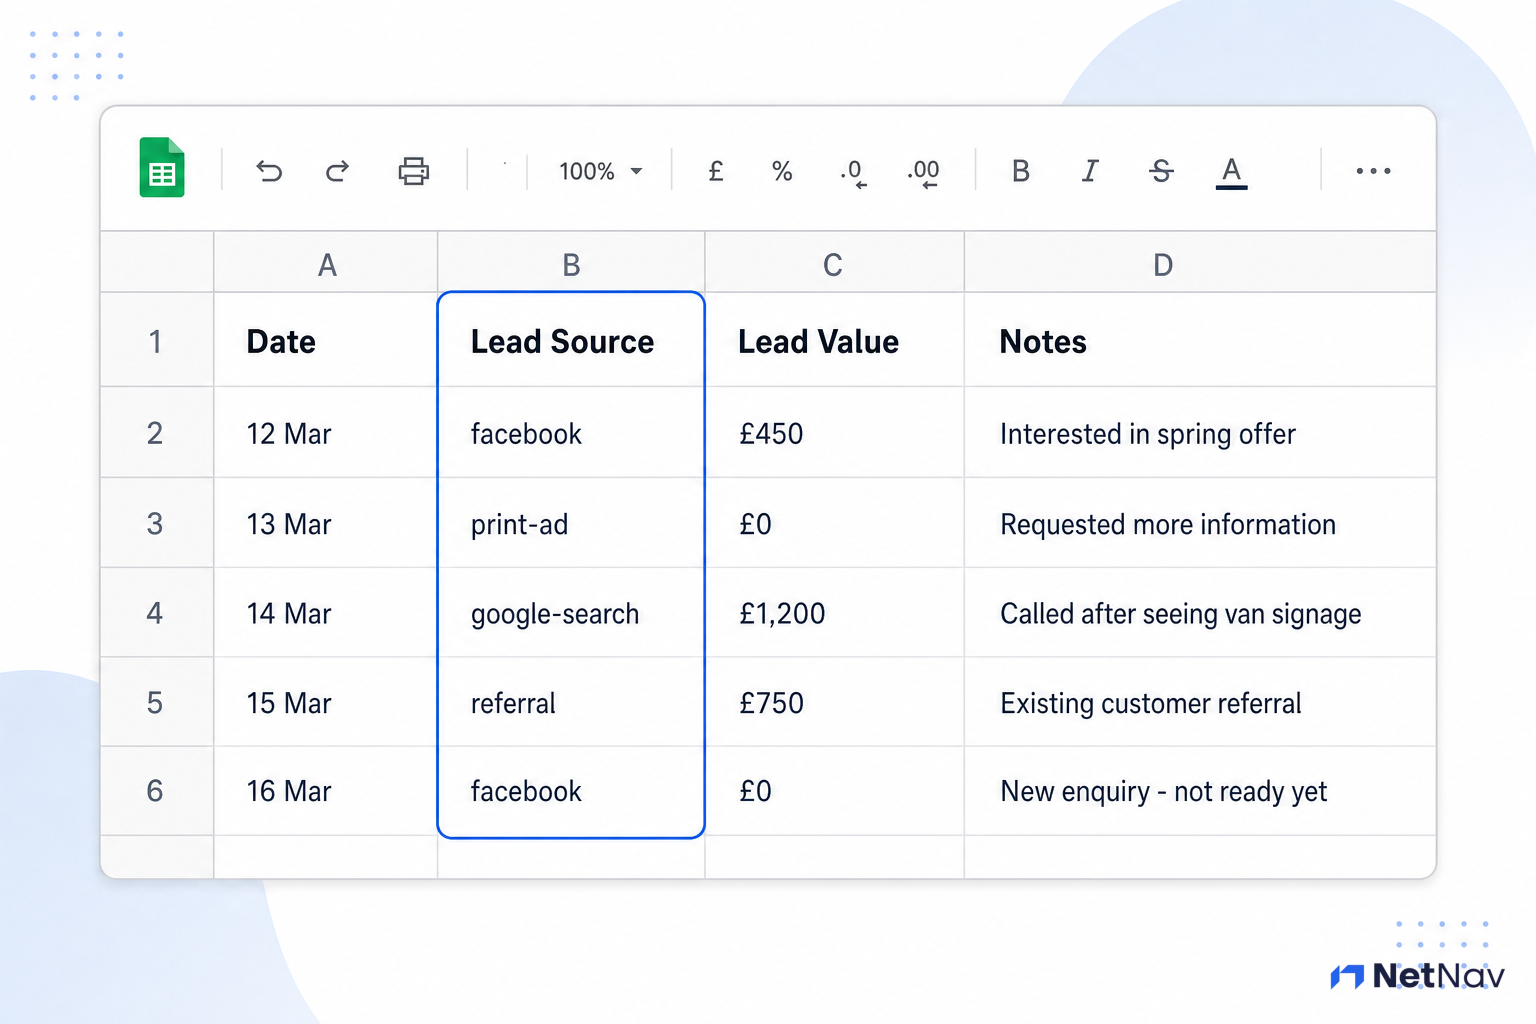Increase decimal places

pyautogui.click(x=924, y=172)
